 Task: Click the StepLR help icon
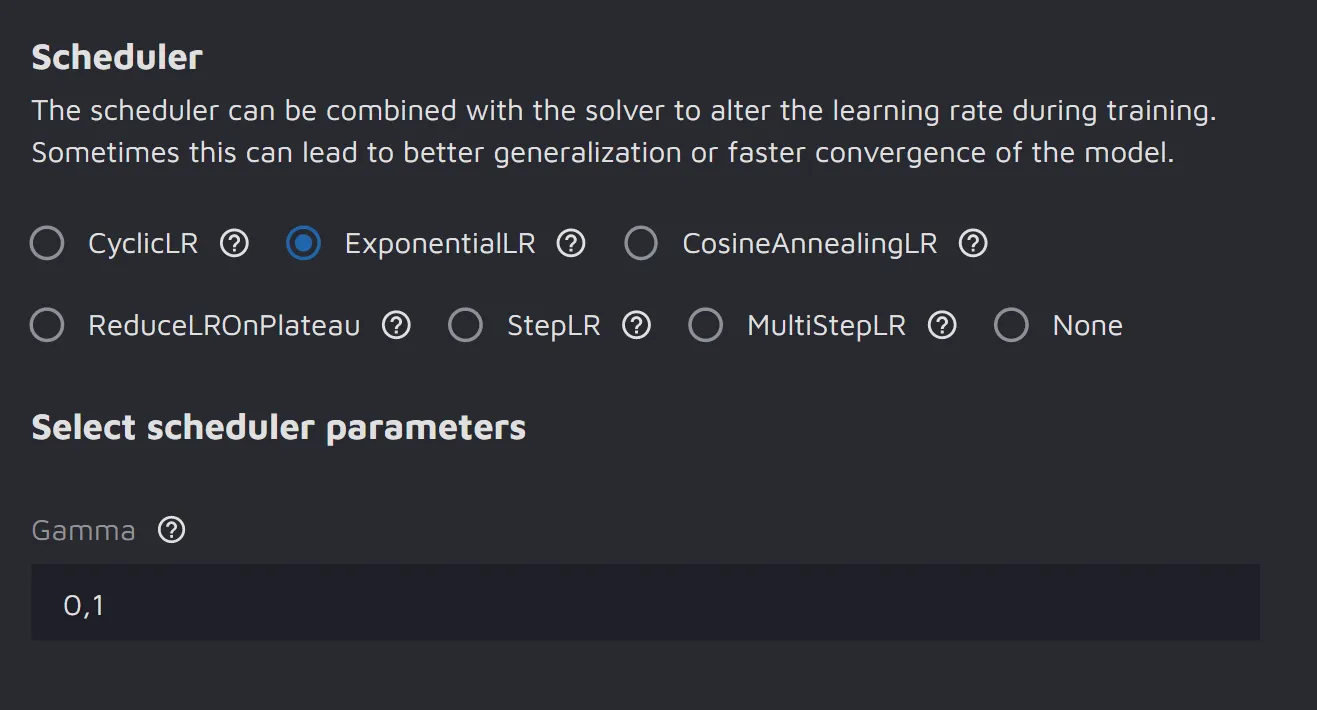point(637,325)
